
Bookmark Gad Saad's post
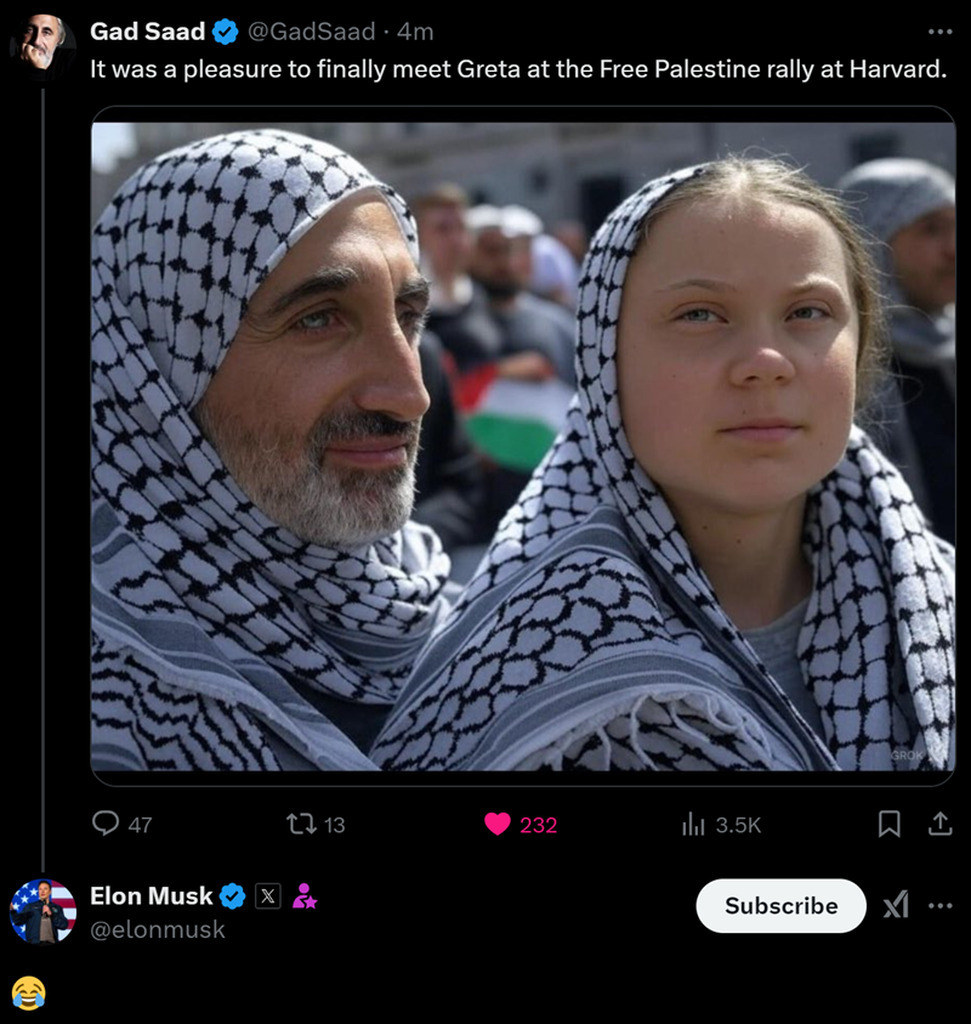(888, 823)
